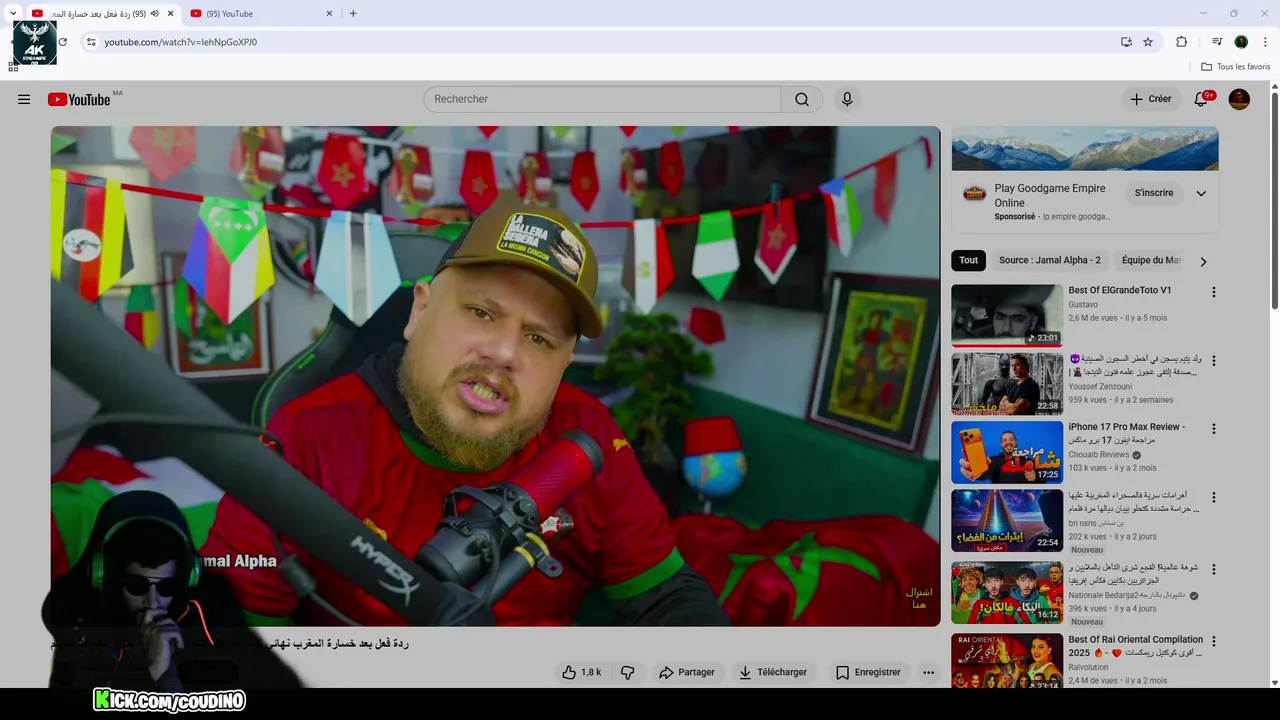Screen dimensions: 1280x720
Task: Open 'Best Of Rai Oriental Compilation 2025' title
Action: tap(1135, 646)
